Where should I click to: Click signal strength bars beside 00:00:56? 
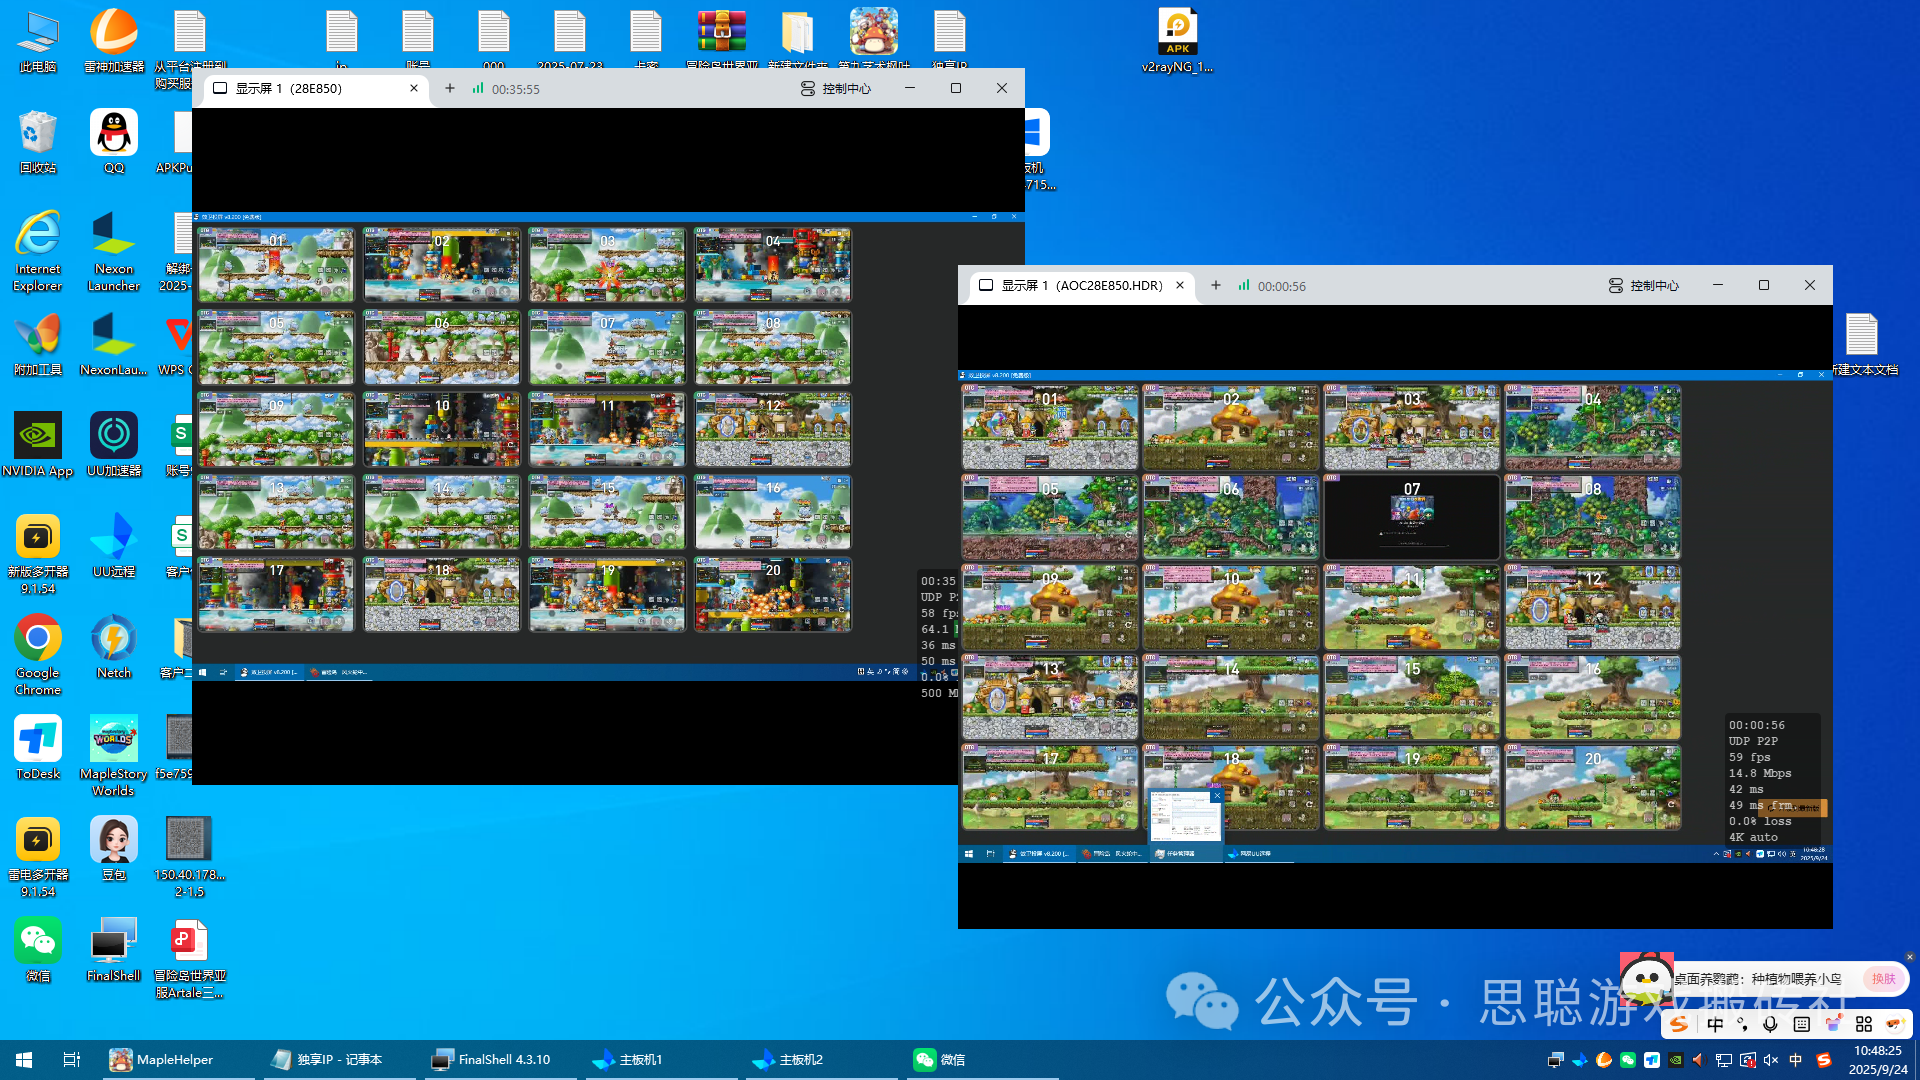[1244, 286]
